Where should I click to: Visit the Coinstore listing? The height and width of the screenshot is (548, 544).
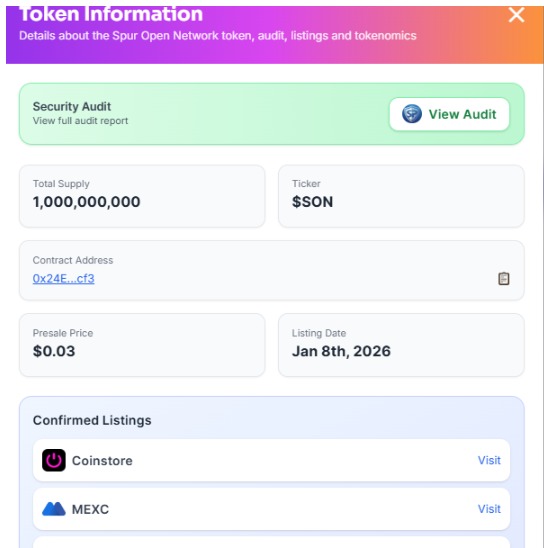click(489, 460)
